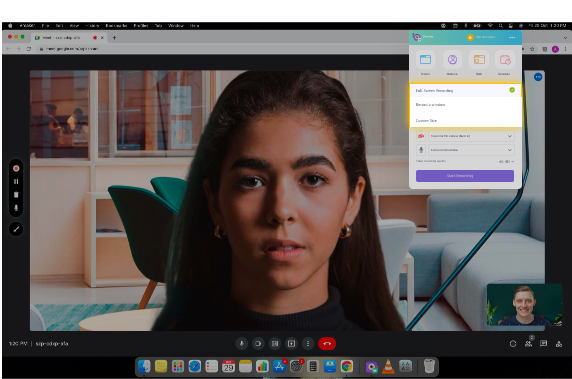Image resolution: width=572 pixels, height=379 pixels.
Task: Toggle the webcam icon in recorder panel
Action: [421, 136]
